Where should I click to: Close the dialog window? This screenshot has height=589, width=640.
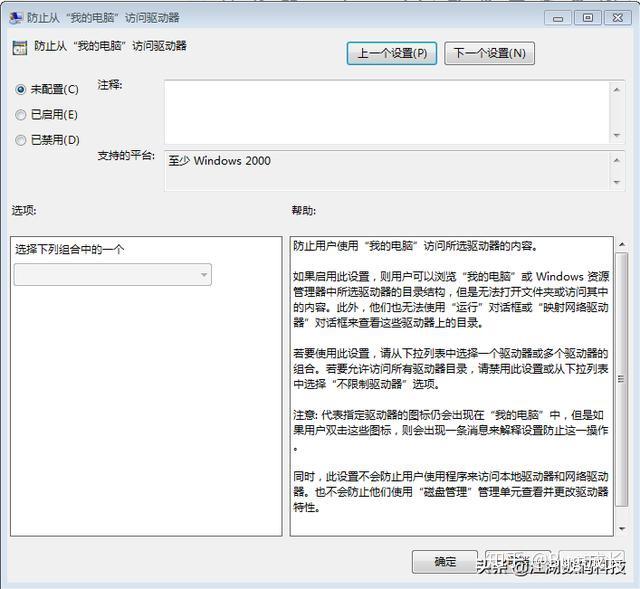[x=617, y=18]
